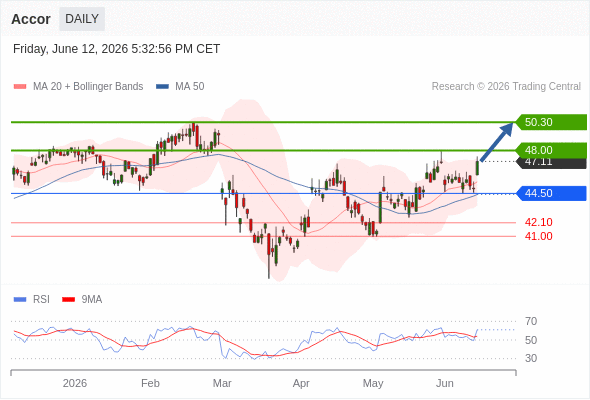Click the DAILY timeframe button
This screenshot has height=400, width=590.
coord(82,19)
